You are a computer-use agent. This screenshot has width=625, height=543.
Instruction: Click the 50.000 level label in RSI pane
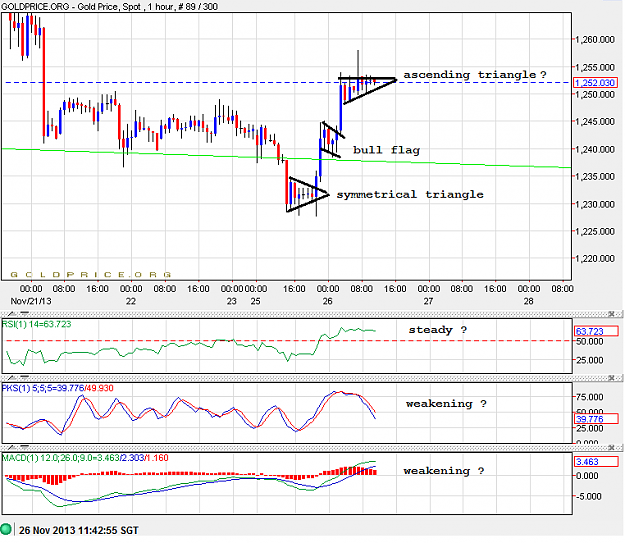click(590, 341)
